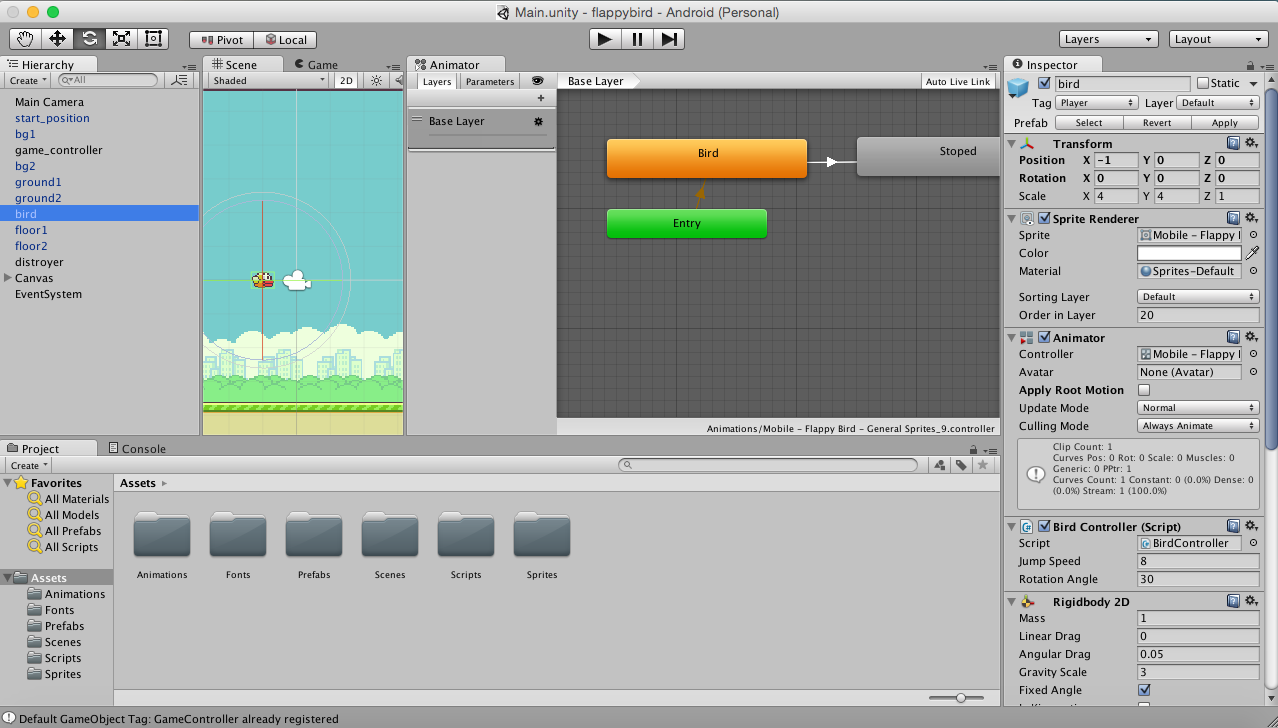The width and height of the screenshot is (1278, 728).
Task: Open the Sorting Layer dropdown
Action: (1198, 297)
